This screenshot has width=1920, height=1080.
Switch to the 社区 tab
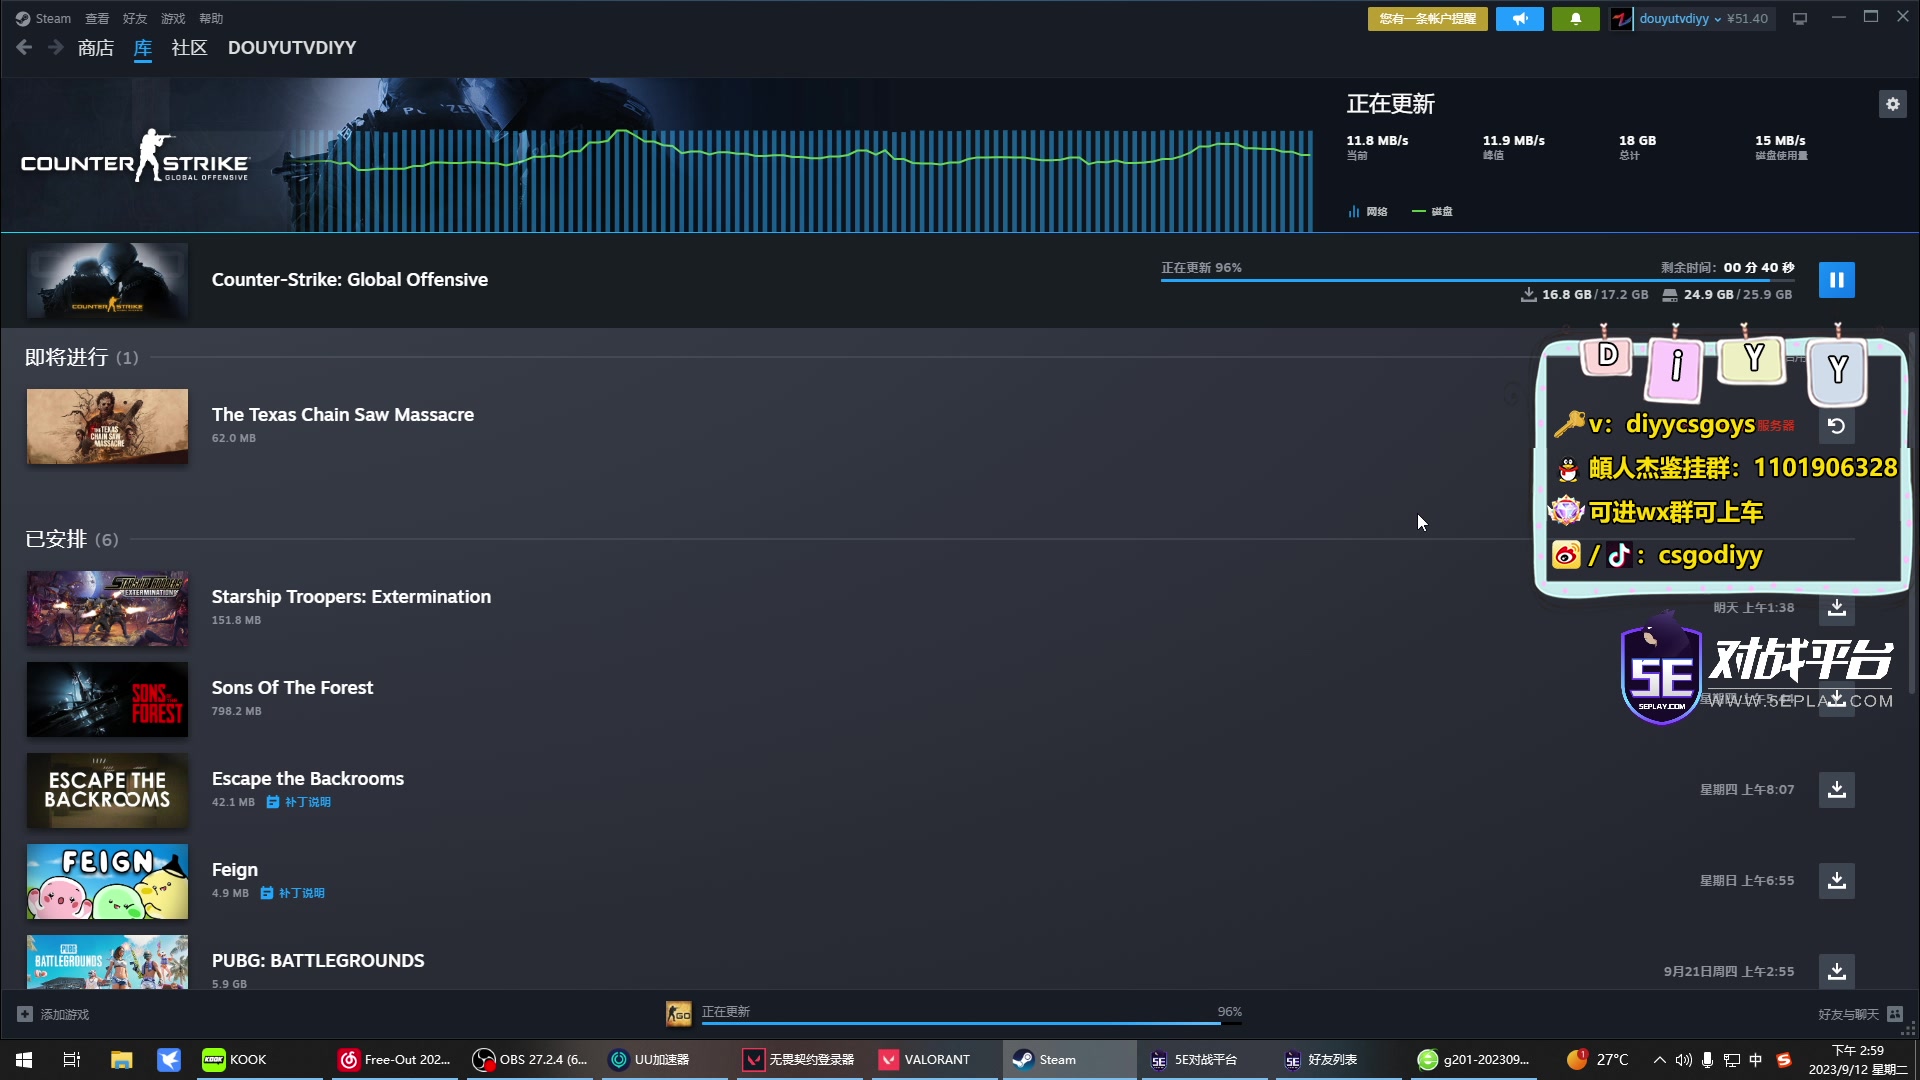(x=189, y=48)
